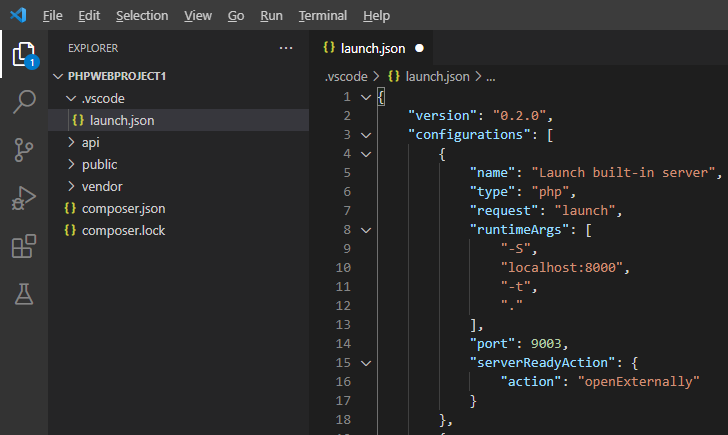Click the "serverReadyAction" key on line 15
Viewport: 728px width, 435px height.
coord(543,363)
